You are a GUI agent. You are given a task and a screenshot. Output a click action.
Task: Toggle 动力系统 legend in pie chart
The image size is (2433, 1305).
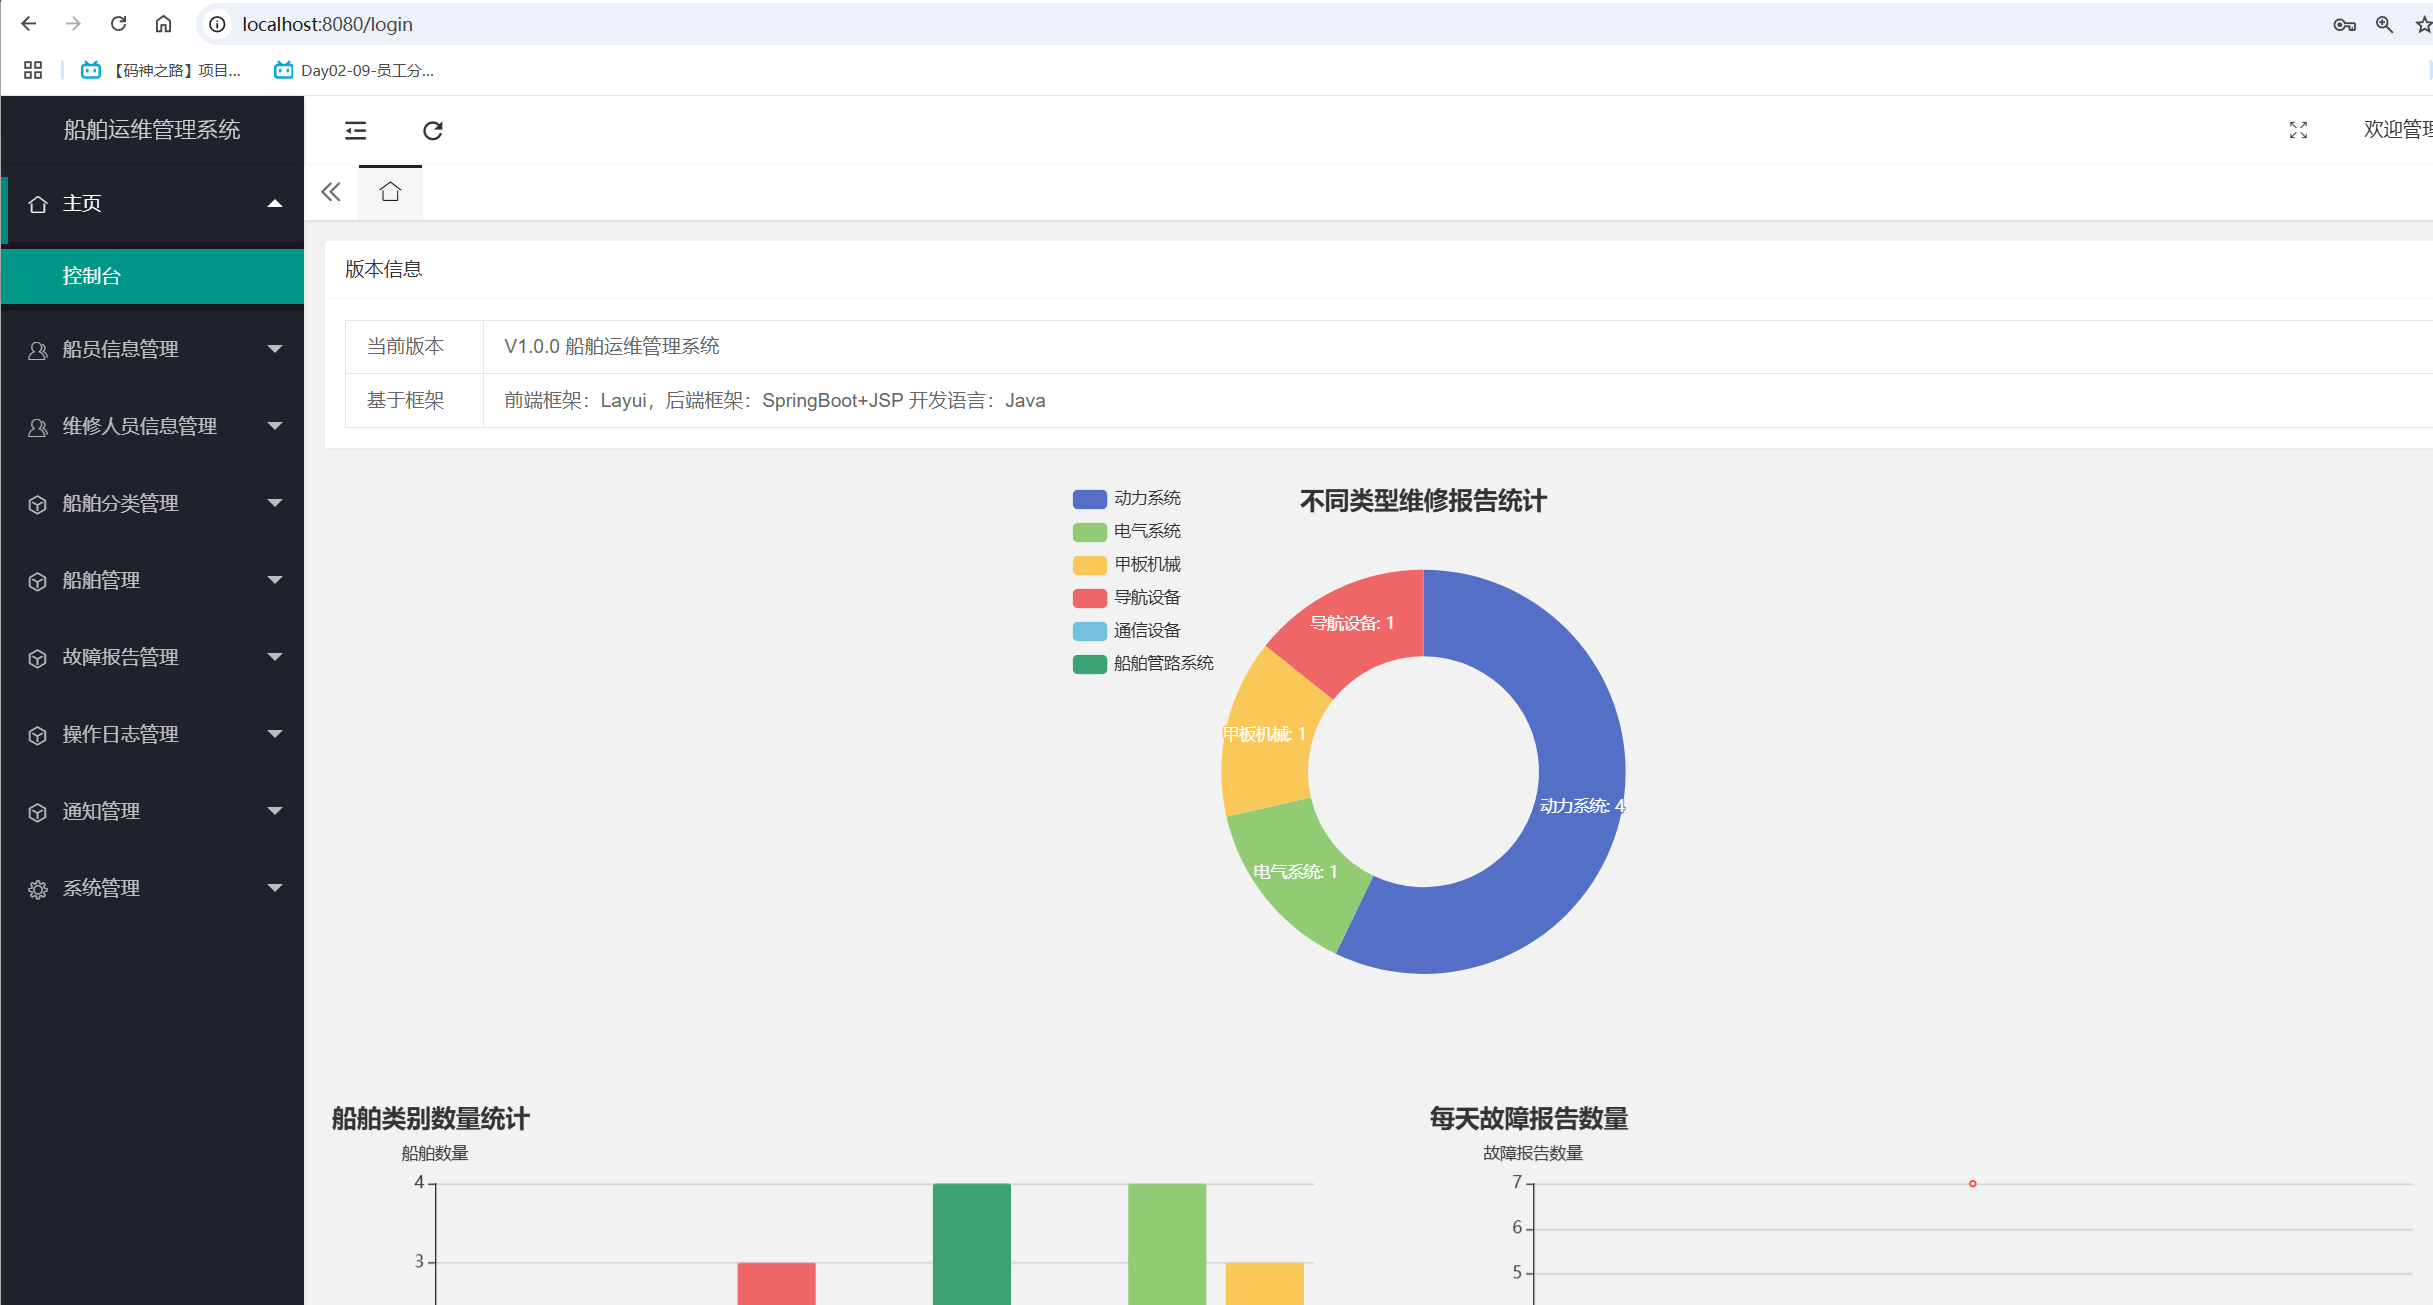[x=1146, y=498]
